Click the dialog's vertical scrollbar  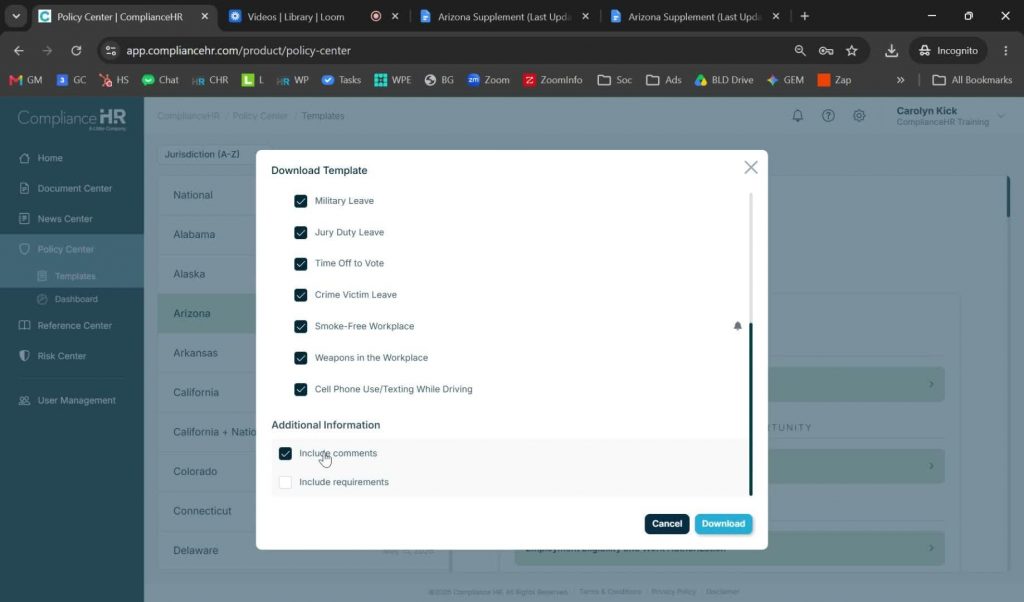coord(750,408)
